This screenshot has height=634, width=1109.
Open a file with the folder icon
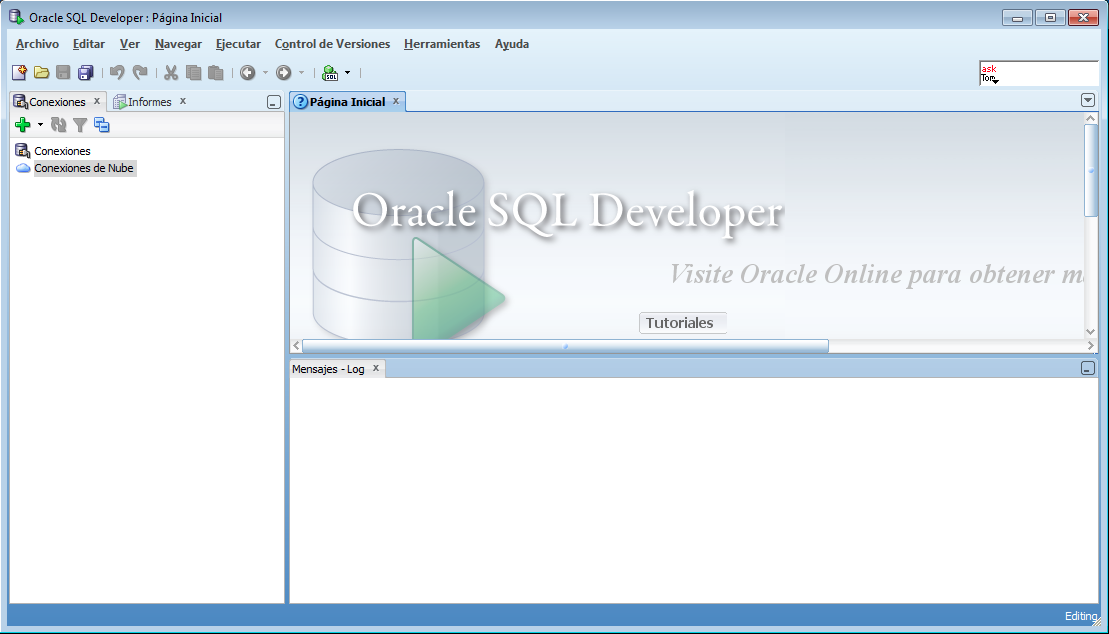tap(42, 72)
